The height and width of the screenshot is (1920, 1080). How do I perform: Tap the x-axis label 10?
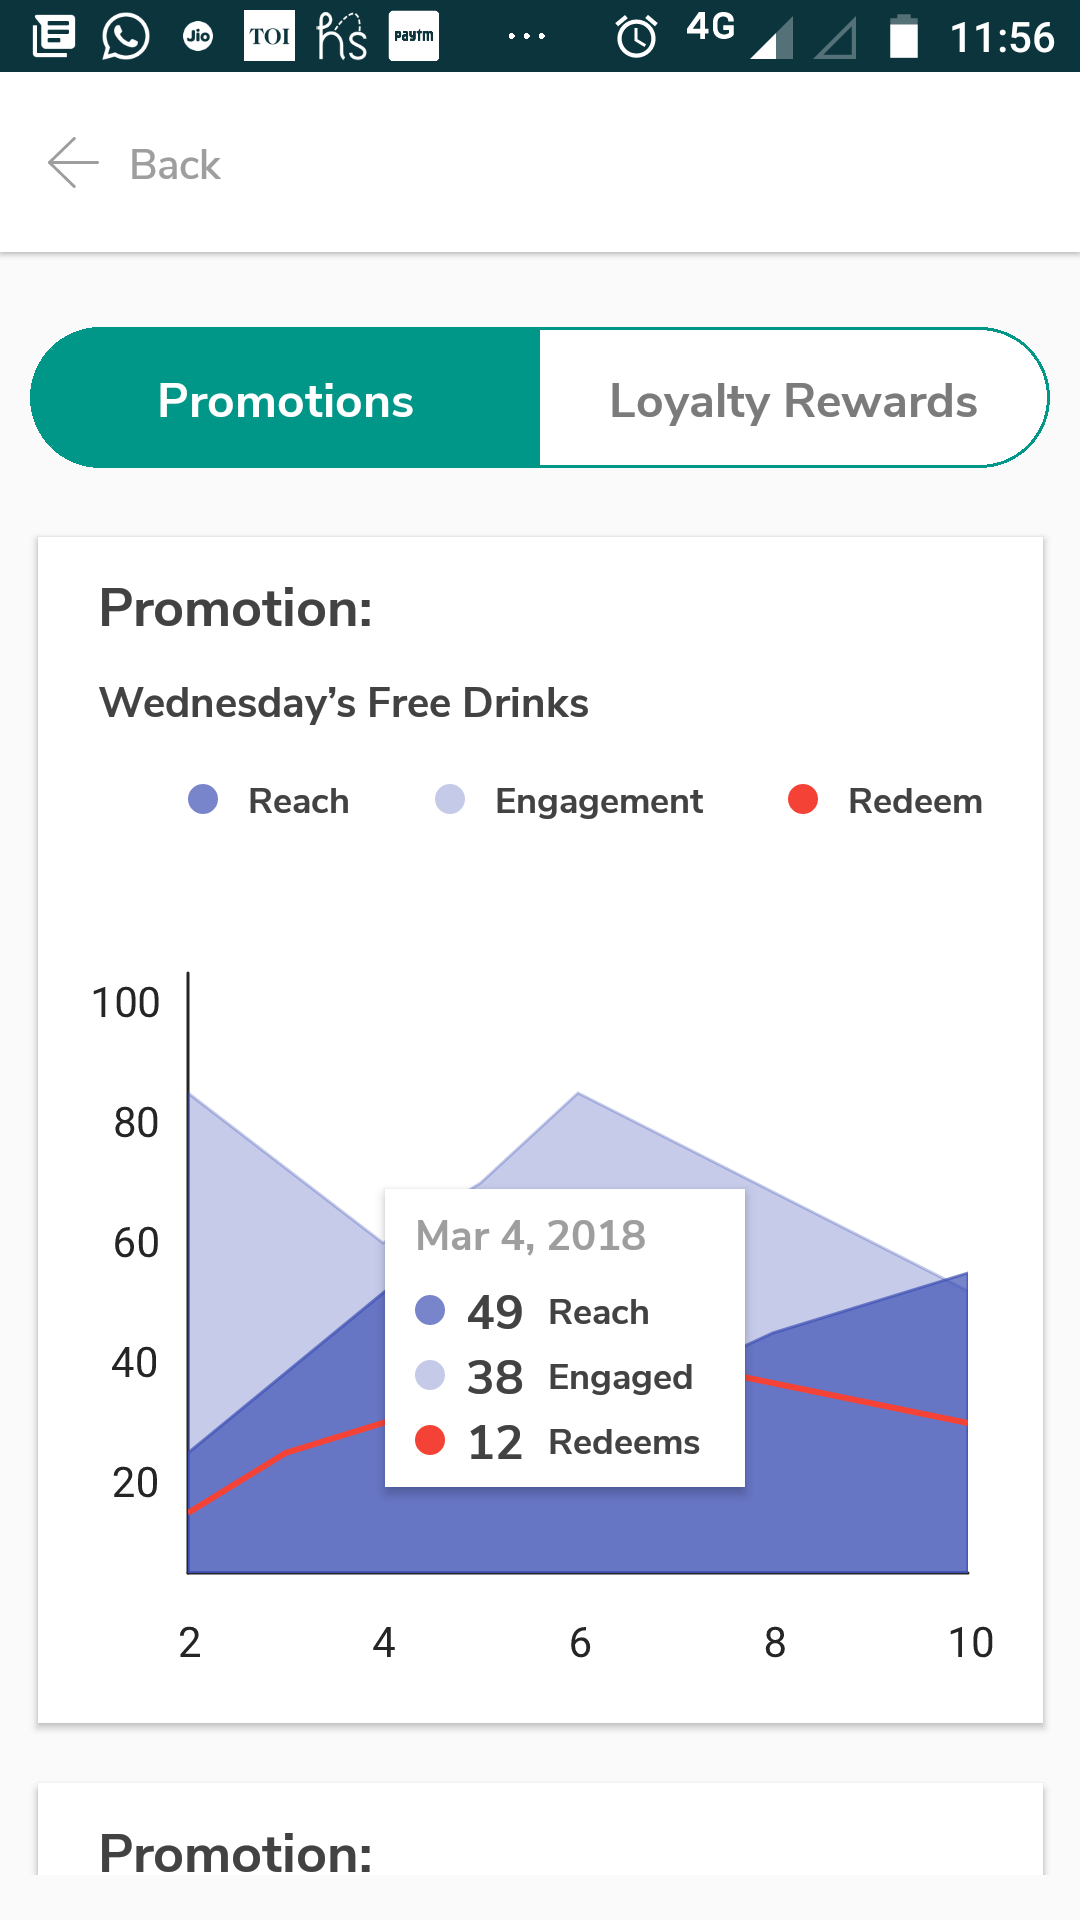coord(970,1643)
